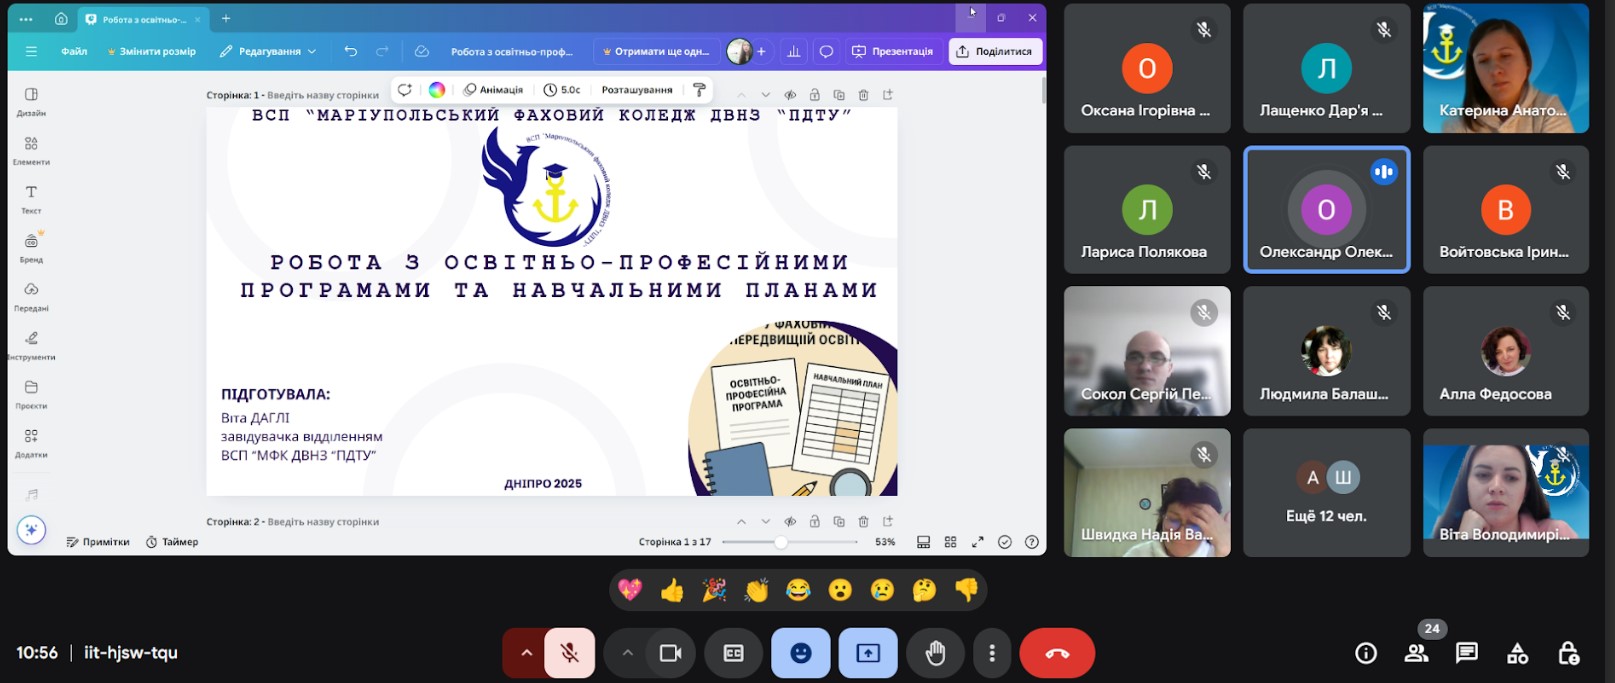Click the paint roller copy style icon

[x=699, y=89]
